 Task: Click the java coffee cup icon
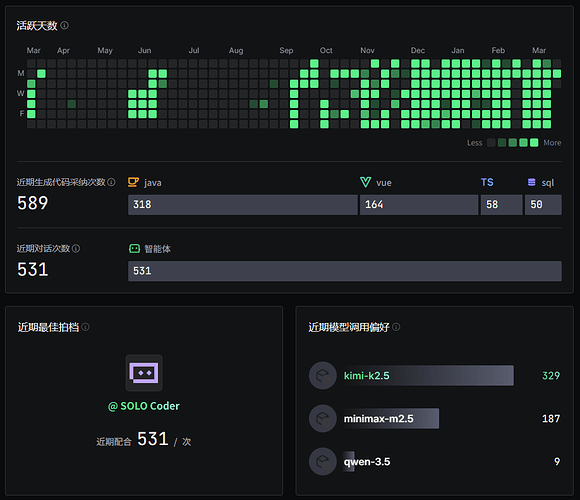[x=133, y=182]
